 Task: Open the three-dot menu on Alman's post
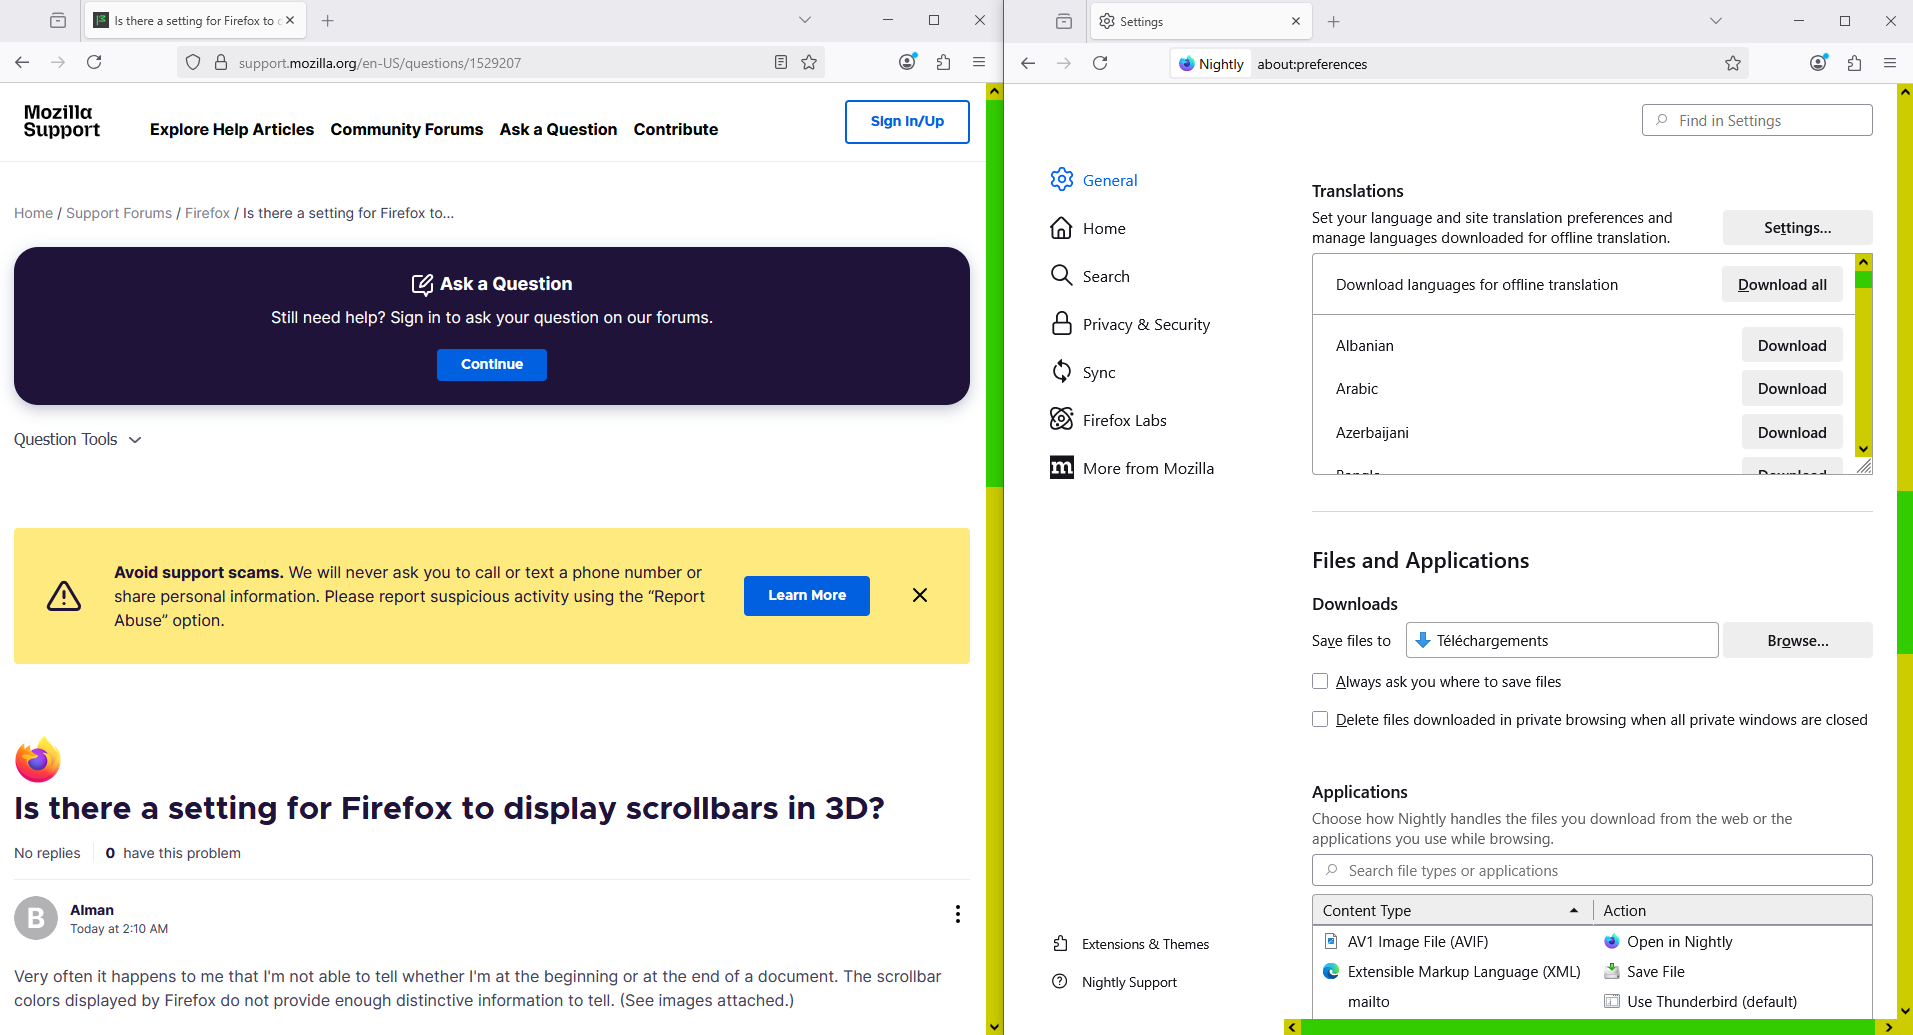[x=958, y=914]
